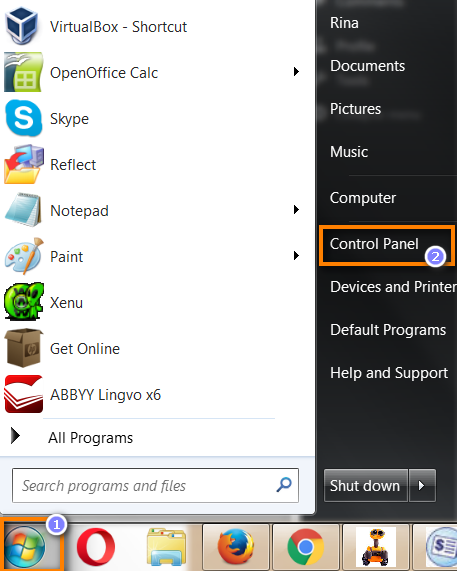Launch Skype from the Start menu

click(x=23, y=118)
